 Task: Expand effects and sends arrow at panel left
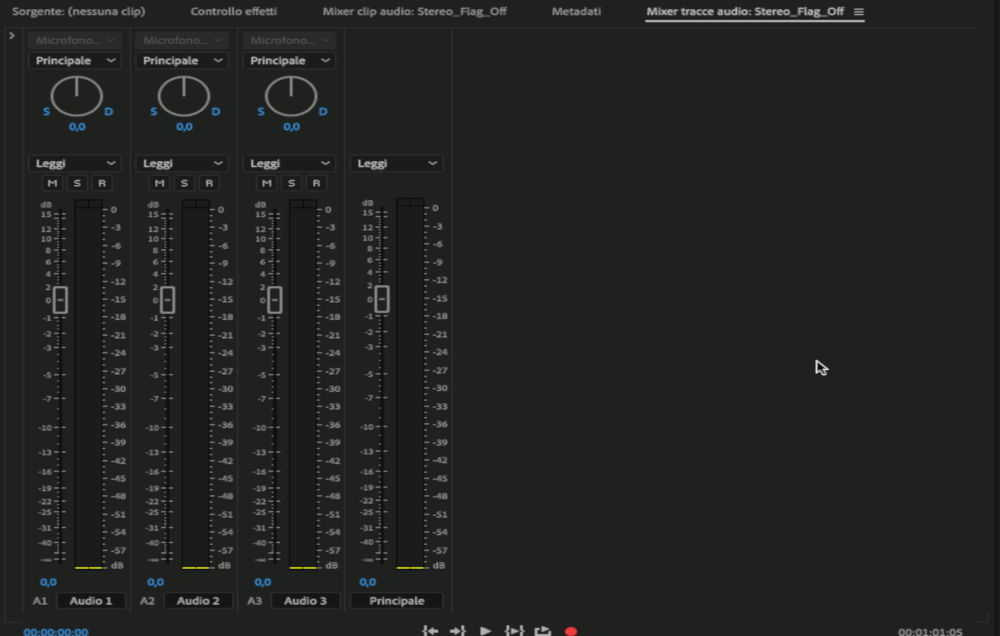coord(11,36)
